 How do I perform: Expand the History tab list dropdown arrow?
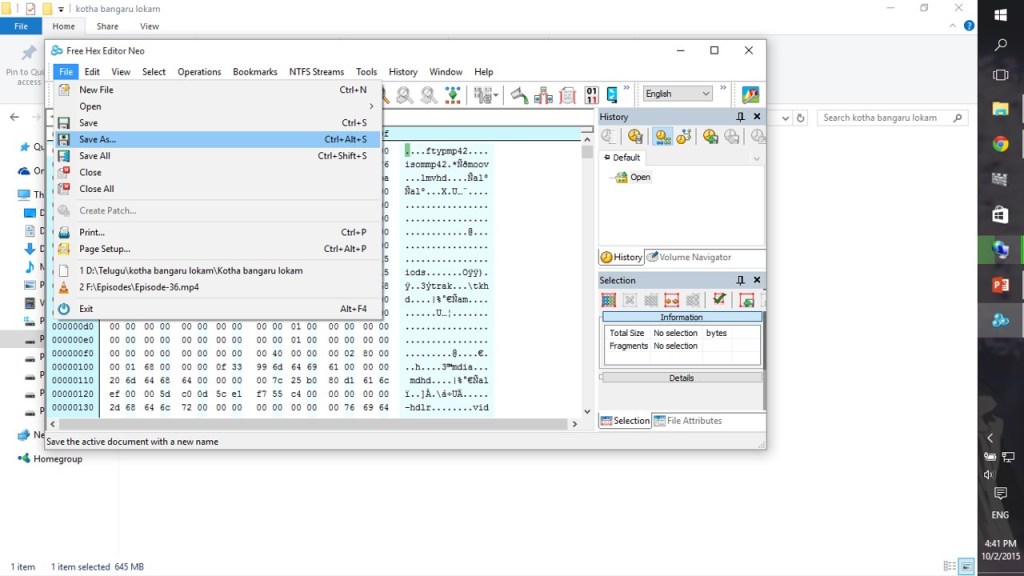pyautogui.click(x=756, y=159)
